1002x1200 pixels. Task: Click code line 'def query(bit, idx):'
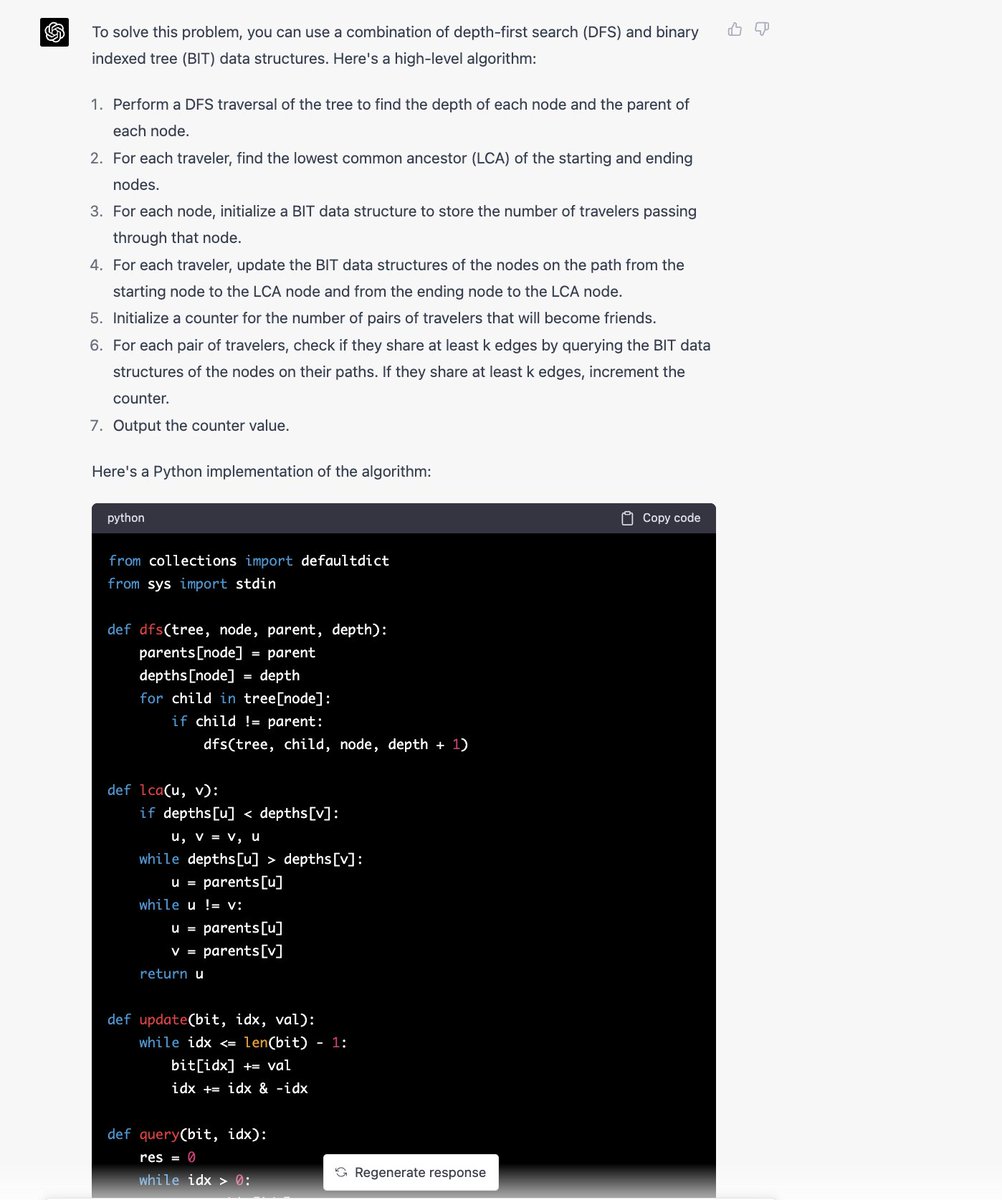tap(187, 1134)
